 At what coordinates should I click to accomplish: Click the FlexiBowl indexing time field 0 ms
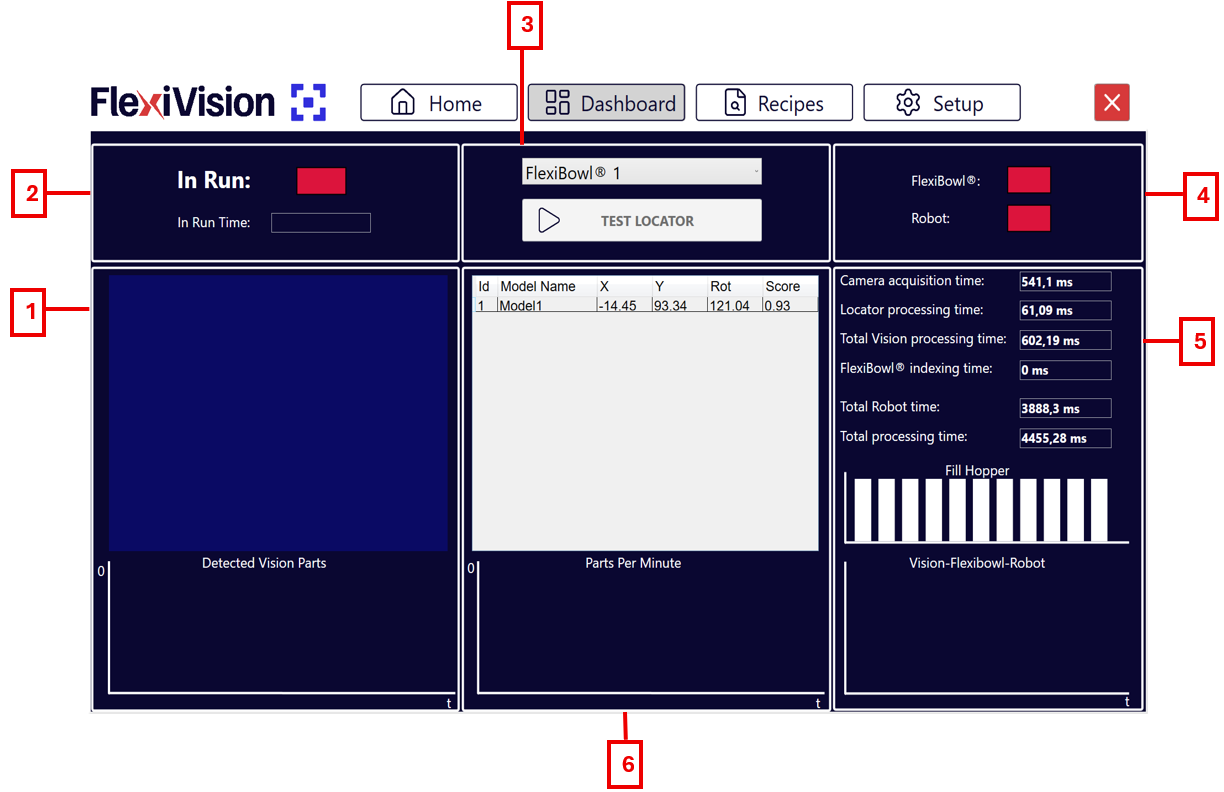click(1065, 370)
